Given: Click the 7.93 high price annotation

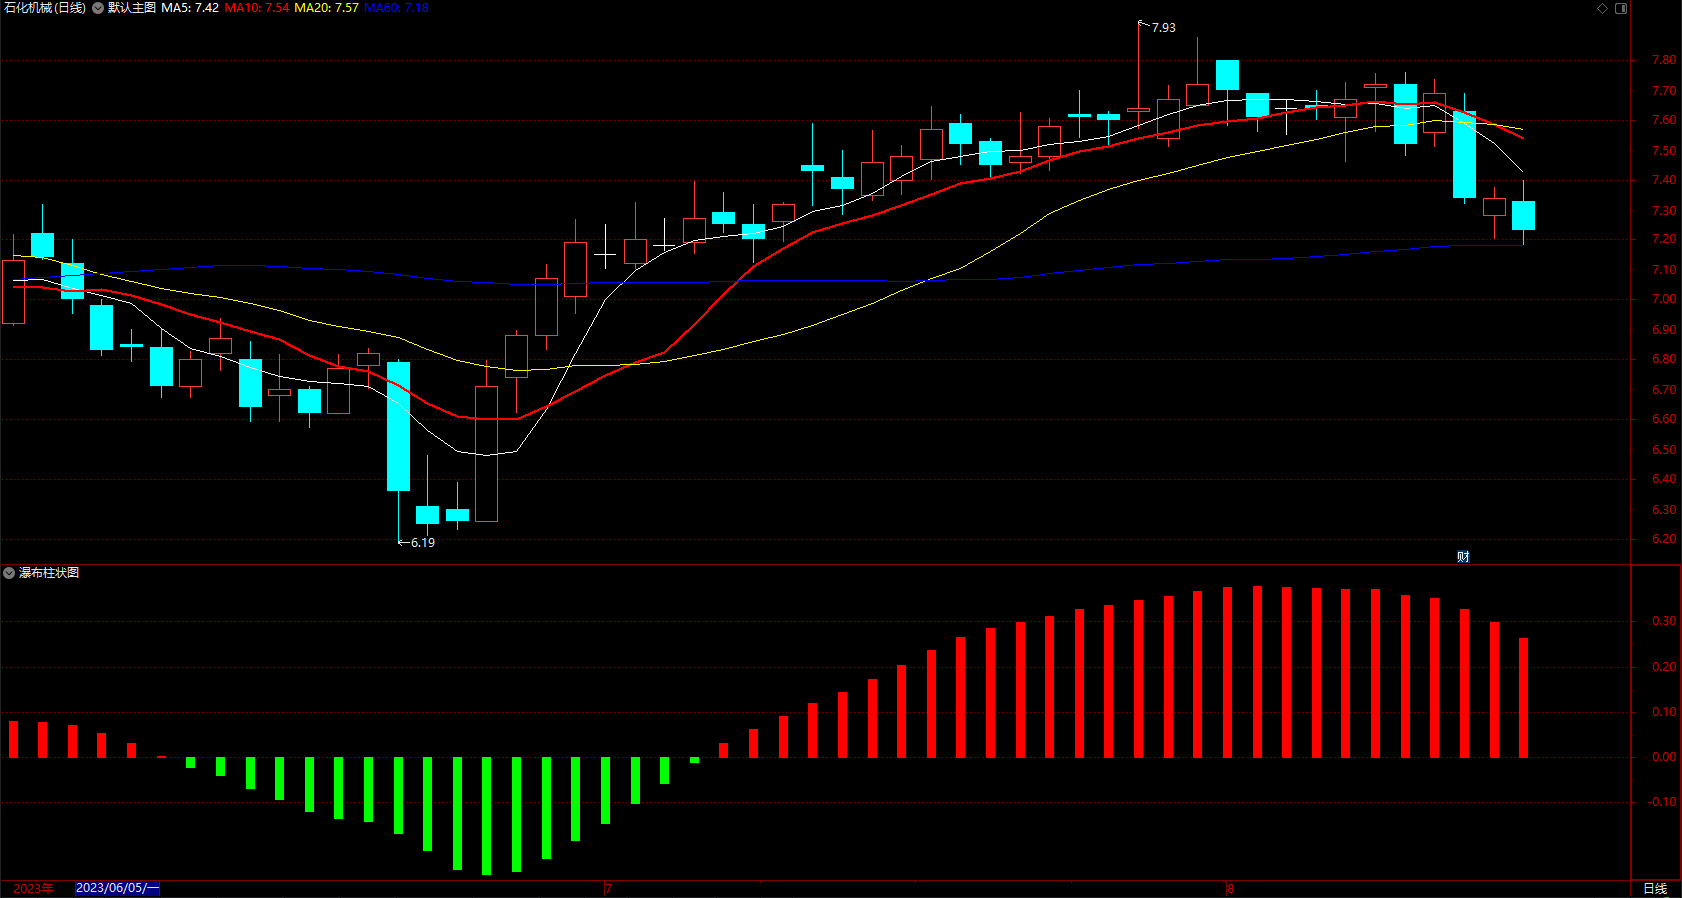Looking at the screenshot, I should [x=1164, y=28].
